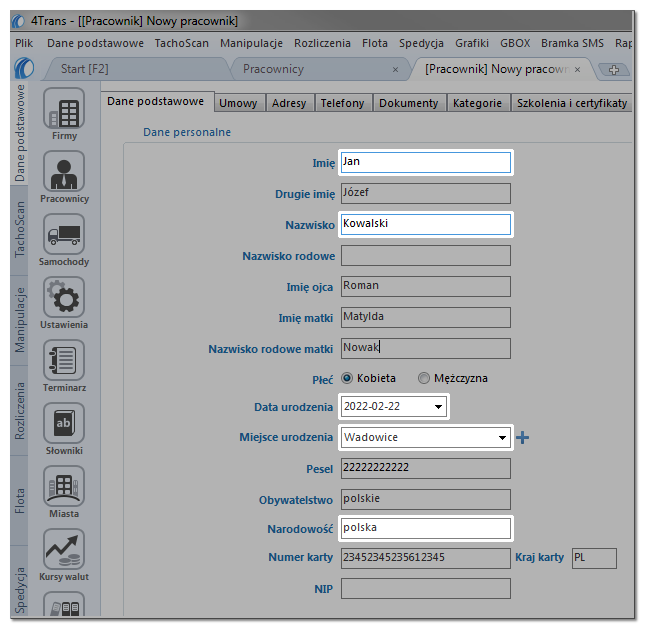
Task: Open the Kursy walut chart icon
Action: click(x=64, y=549)
